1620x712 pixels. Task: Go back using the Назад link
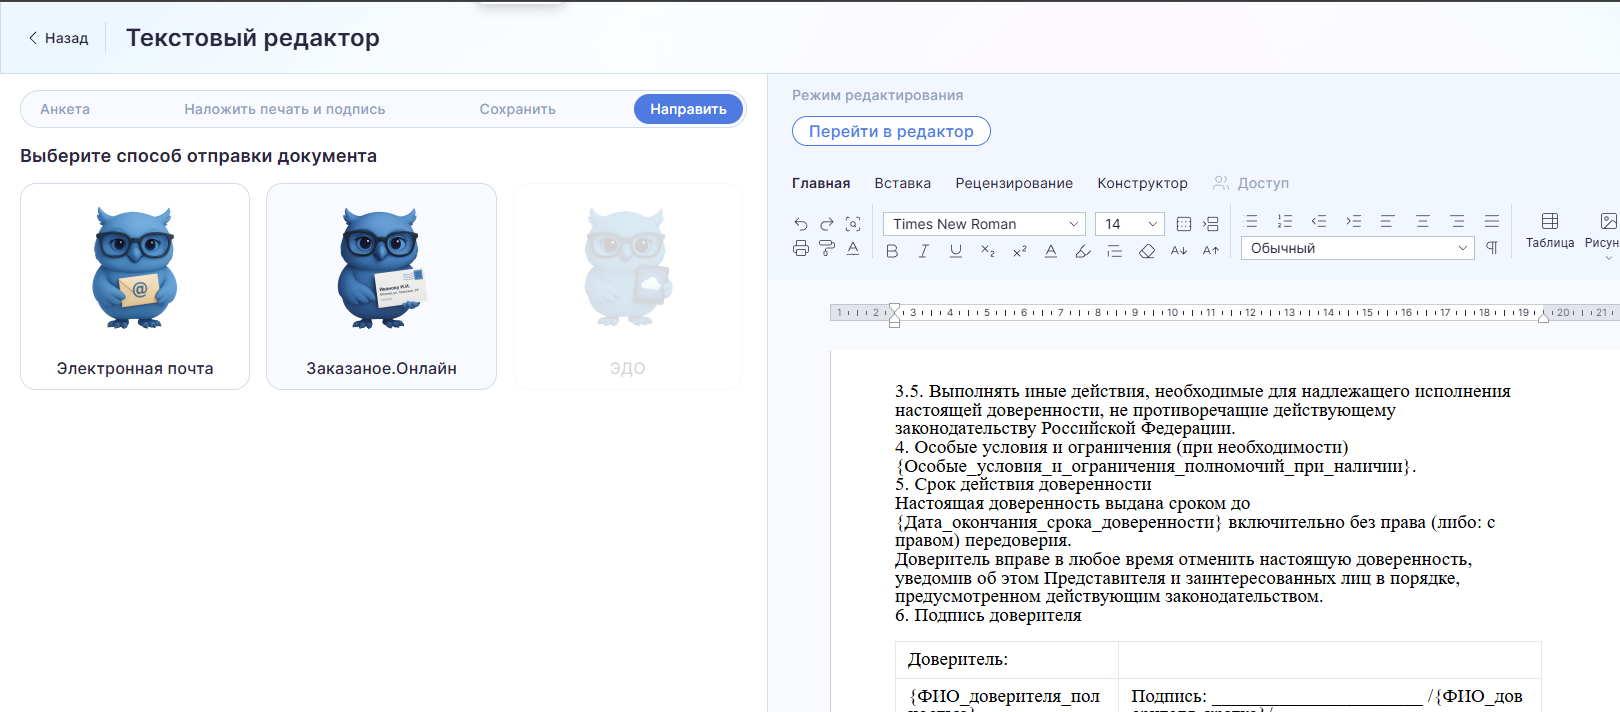tap(58, 38)
